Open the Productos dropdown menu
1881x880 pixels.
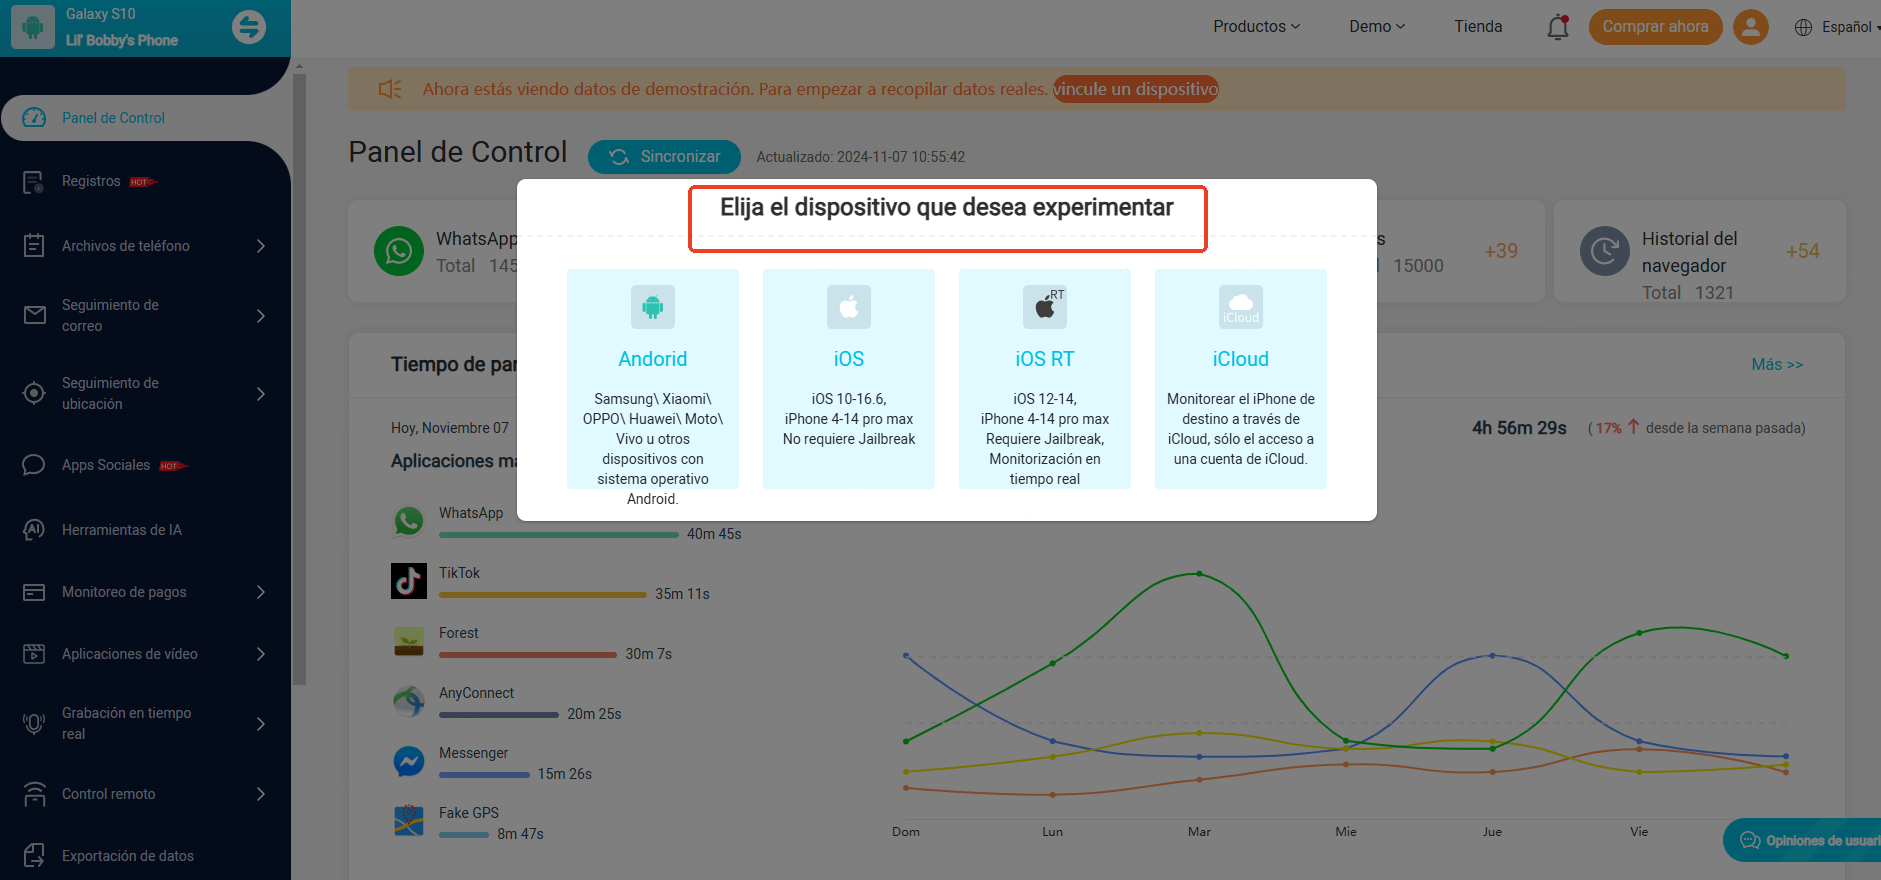1257,27
